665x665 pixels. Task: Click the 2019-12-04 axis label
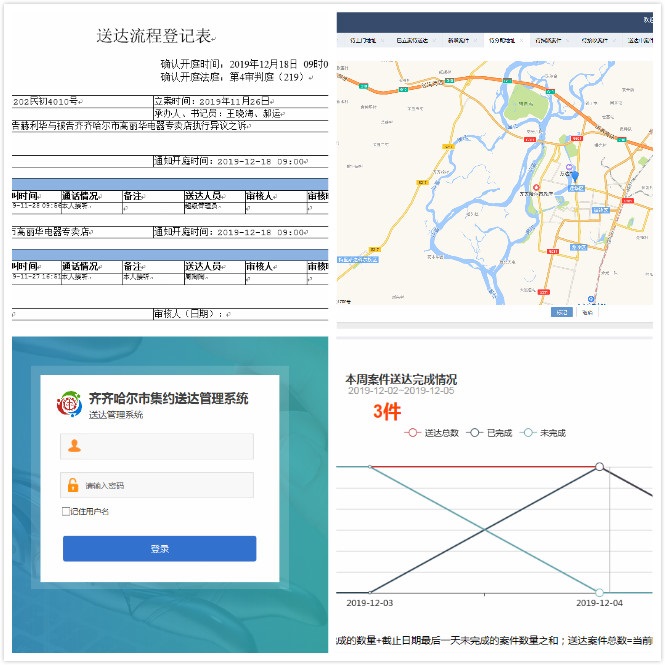point(599,603)
